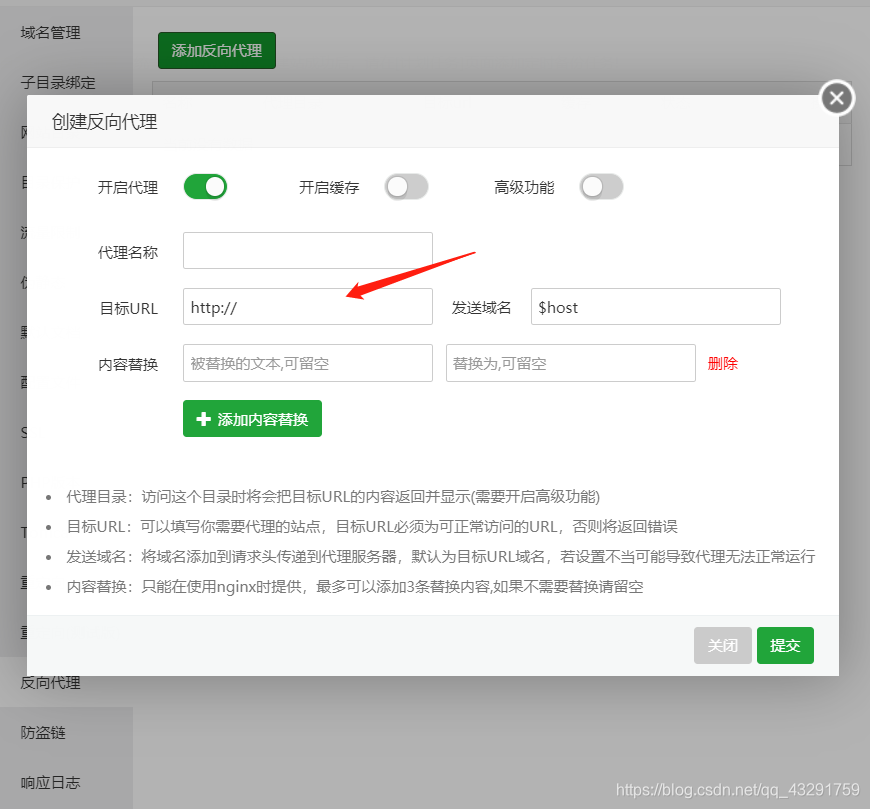Click the 替换为 input field
The image size is (870, 809).
pyautogui.click(x=570, y=363)
